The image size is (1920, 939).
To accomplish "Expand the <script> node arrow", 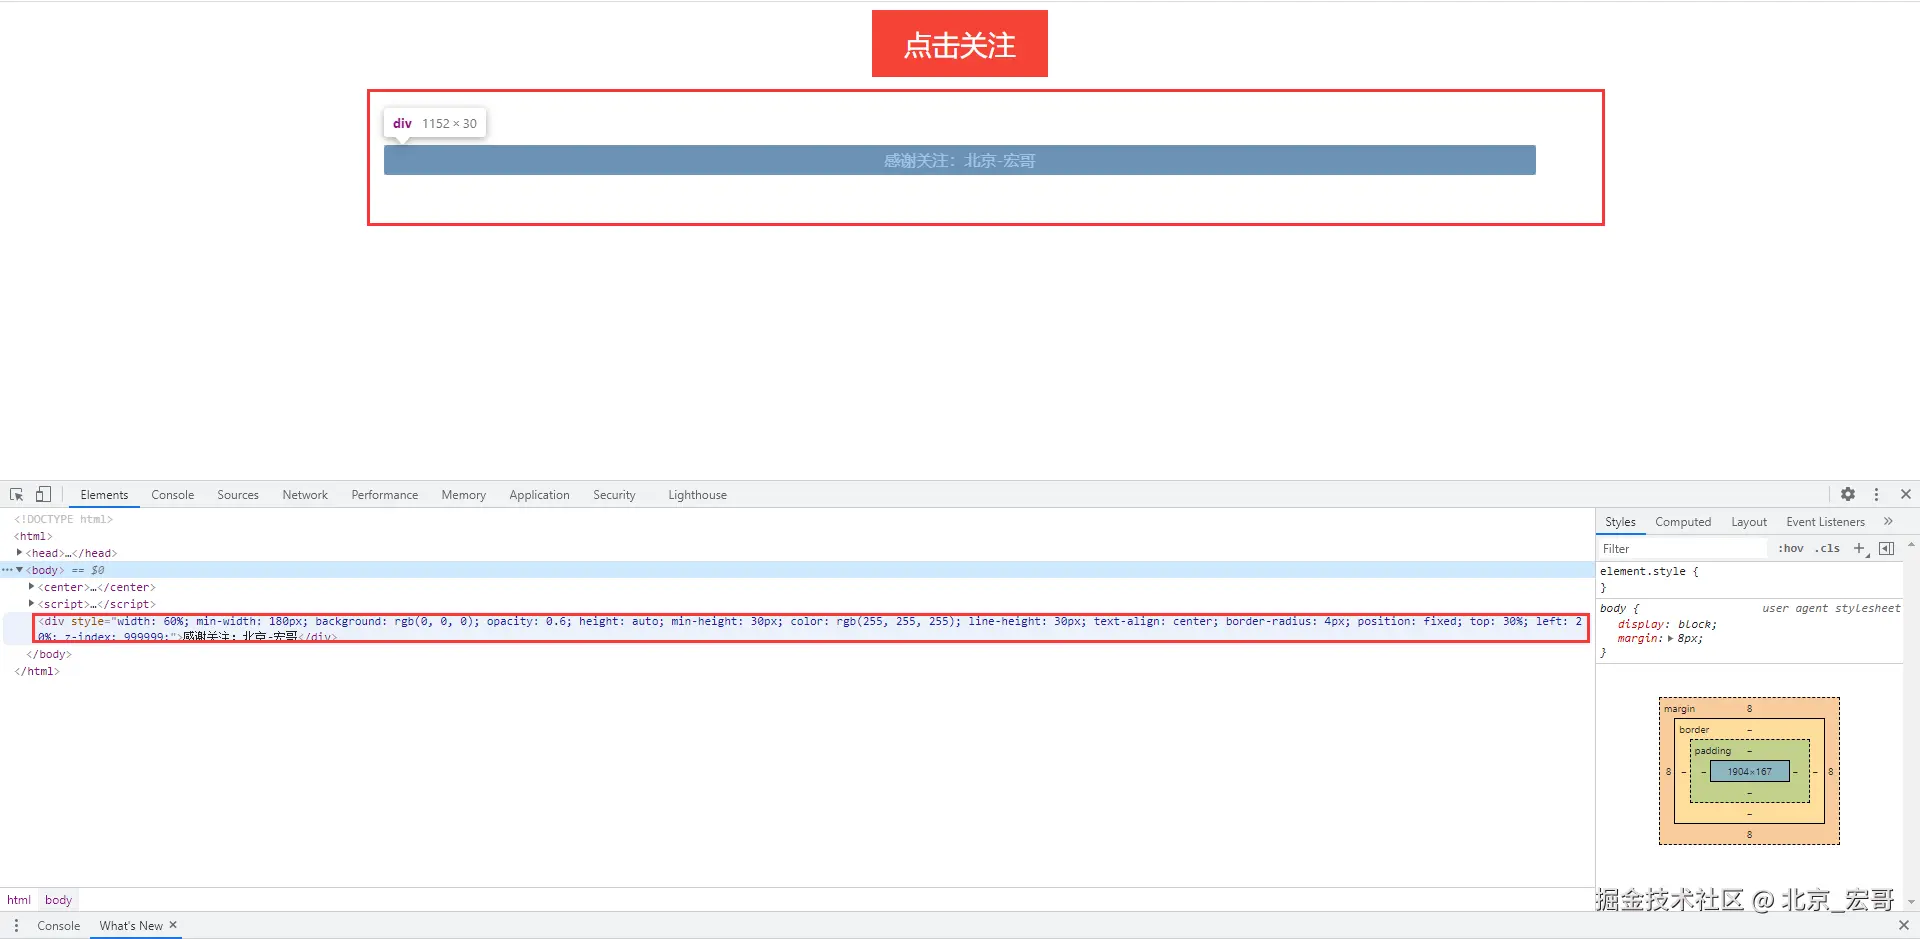I will (31, 604).
